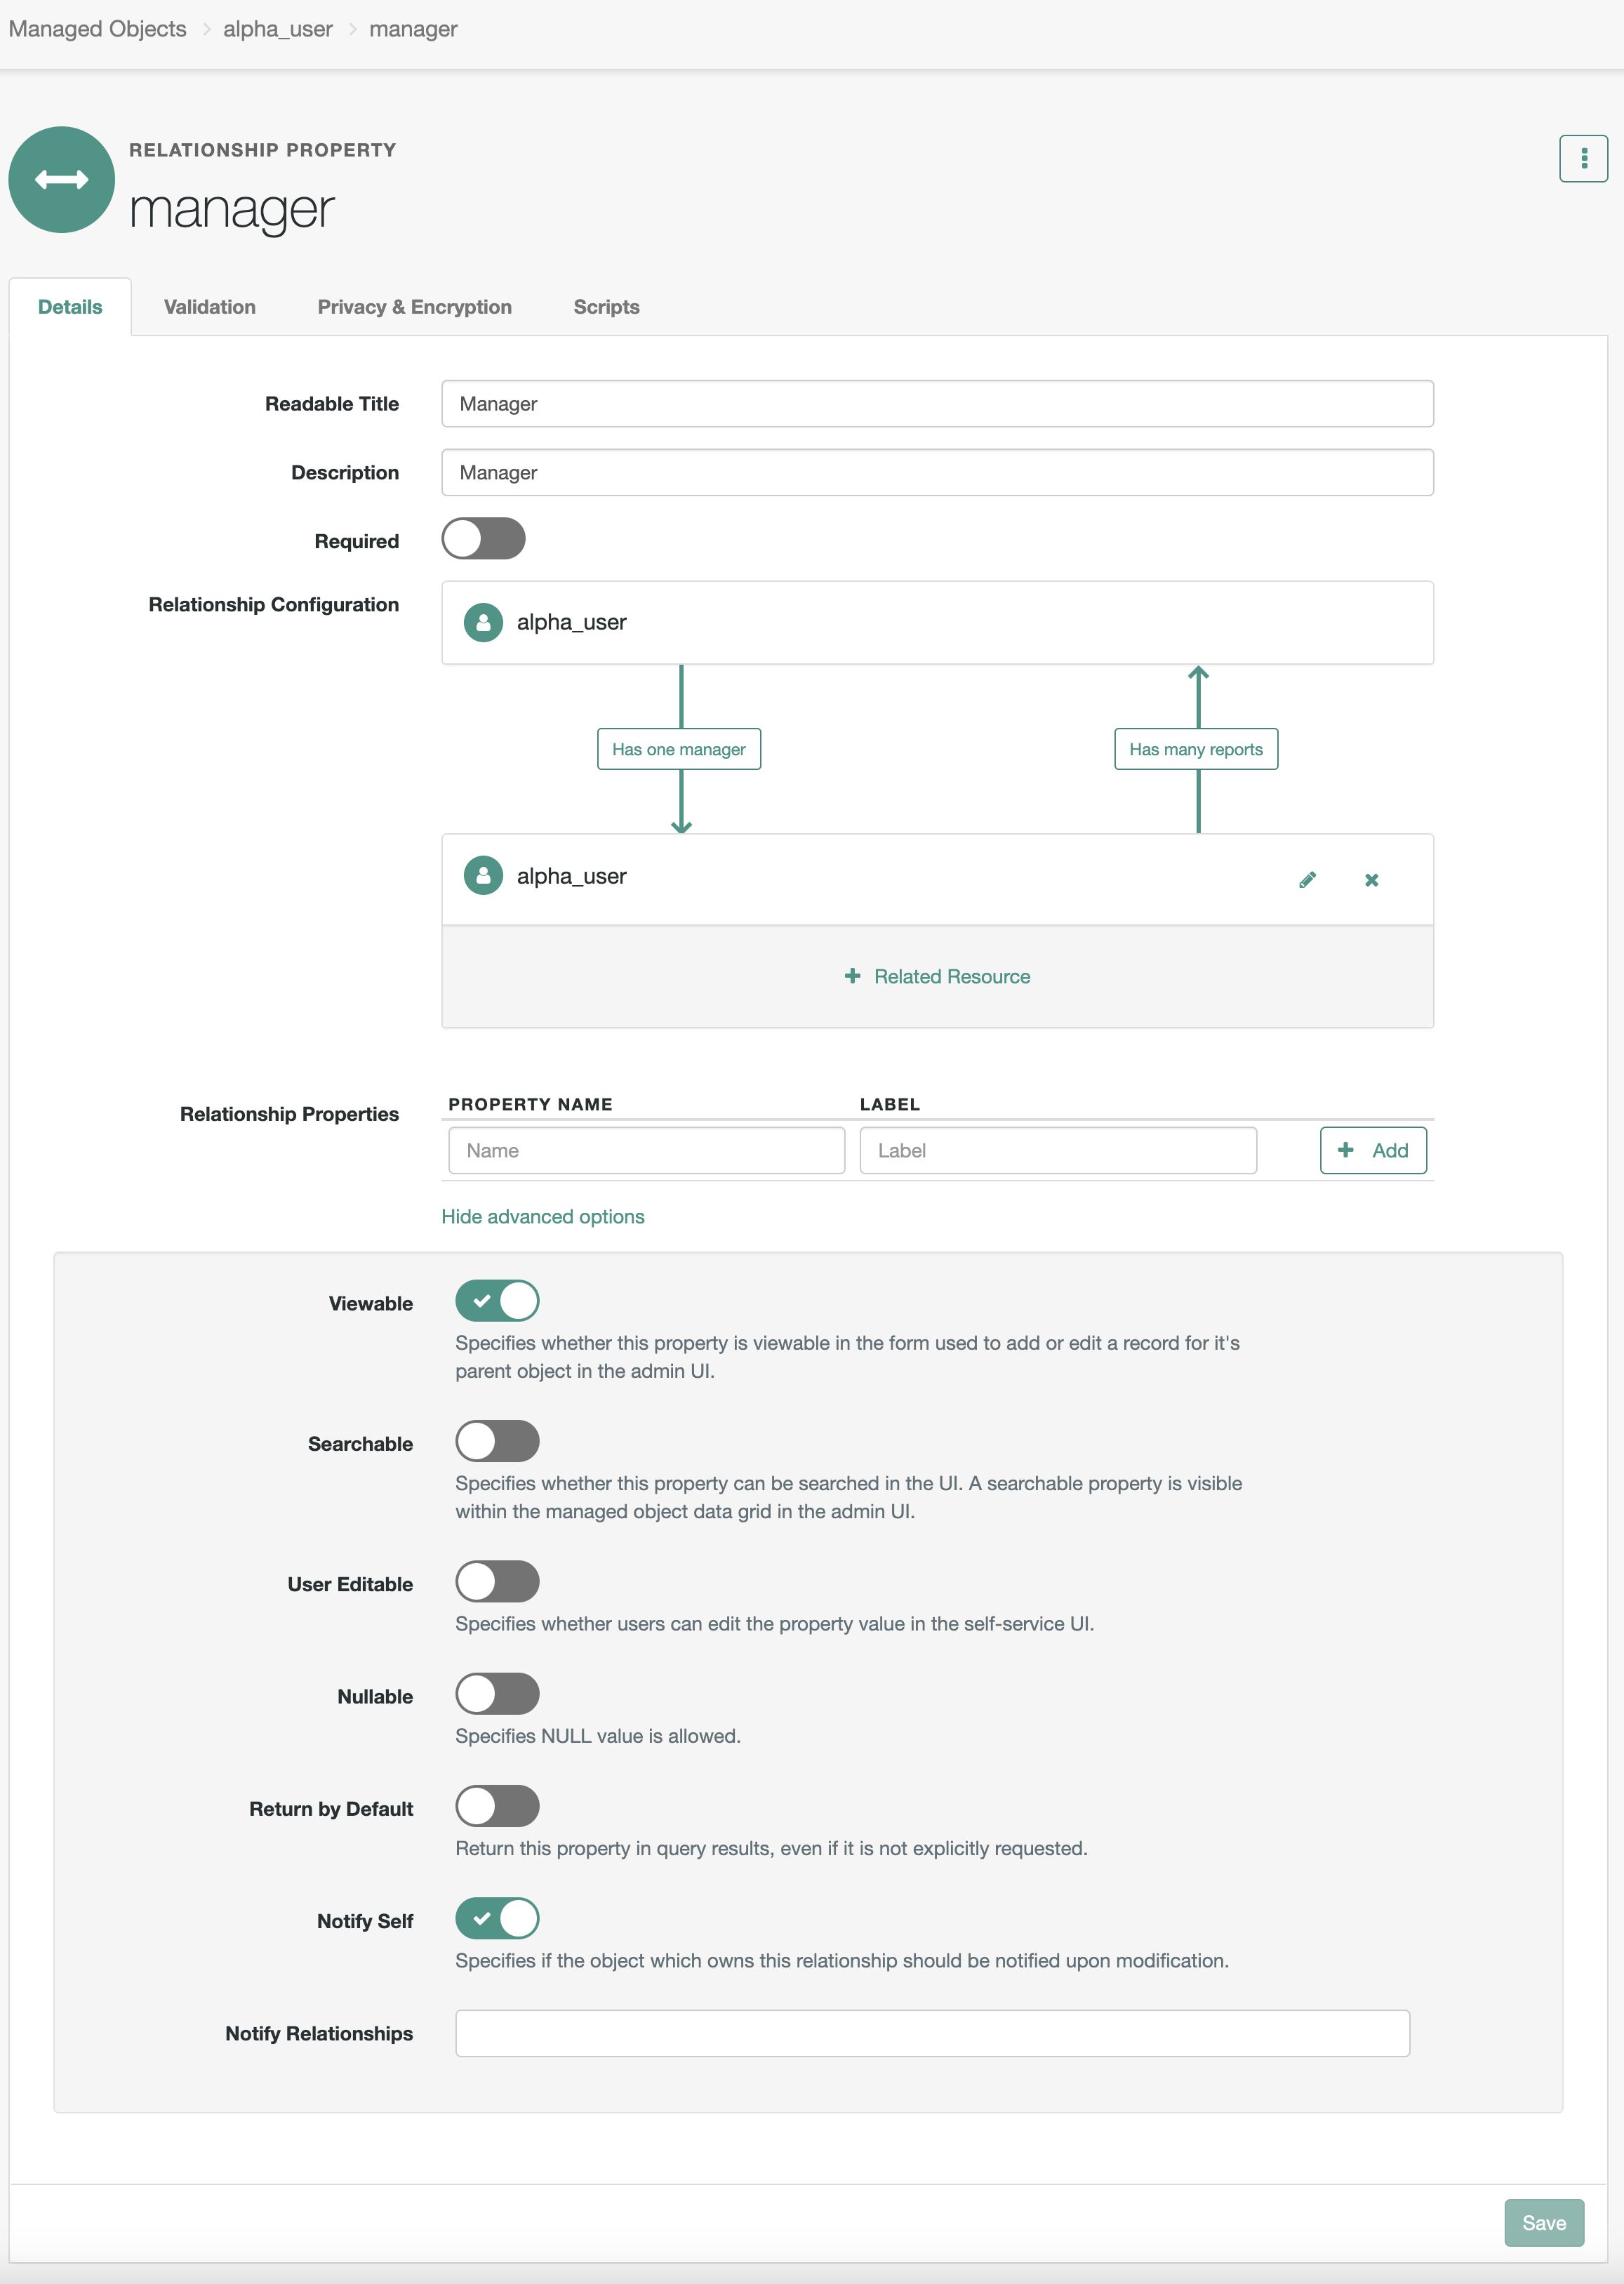Click the alpha_user managed object icon in top node
Image resolution: width=1624 pixels, height=2284 pixels.
(x=484, y=622)
